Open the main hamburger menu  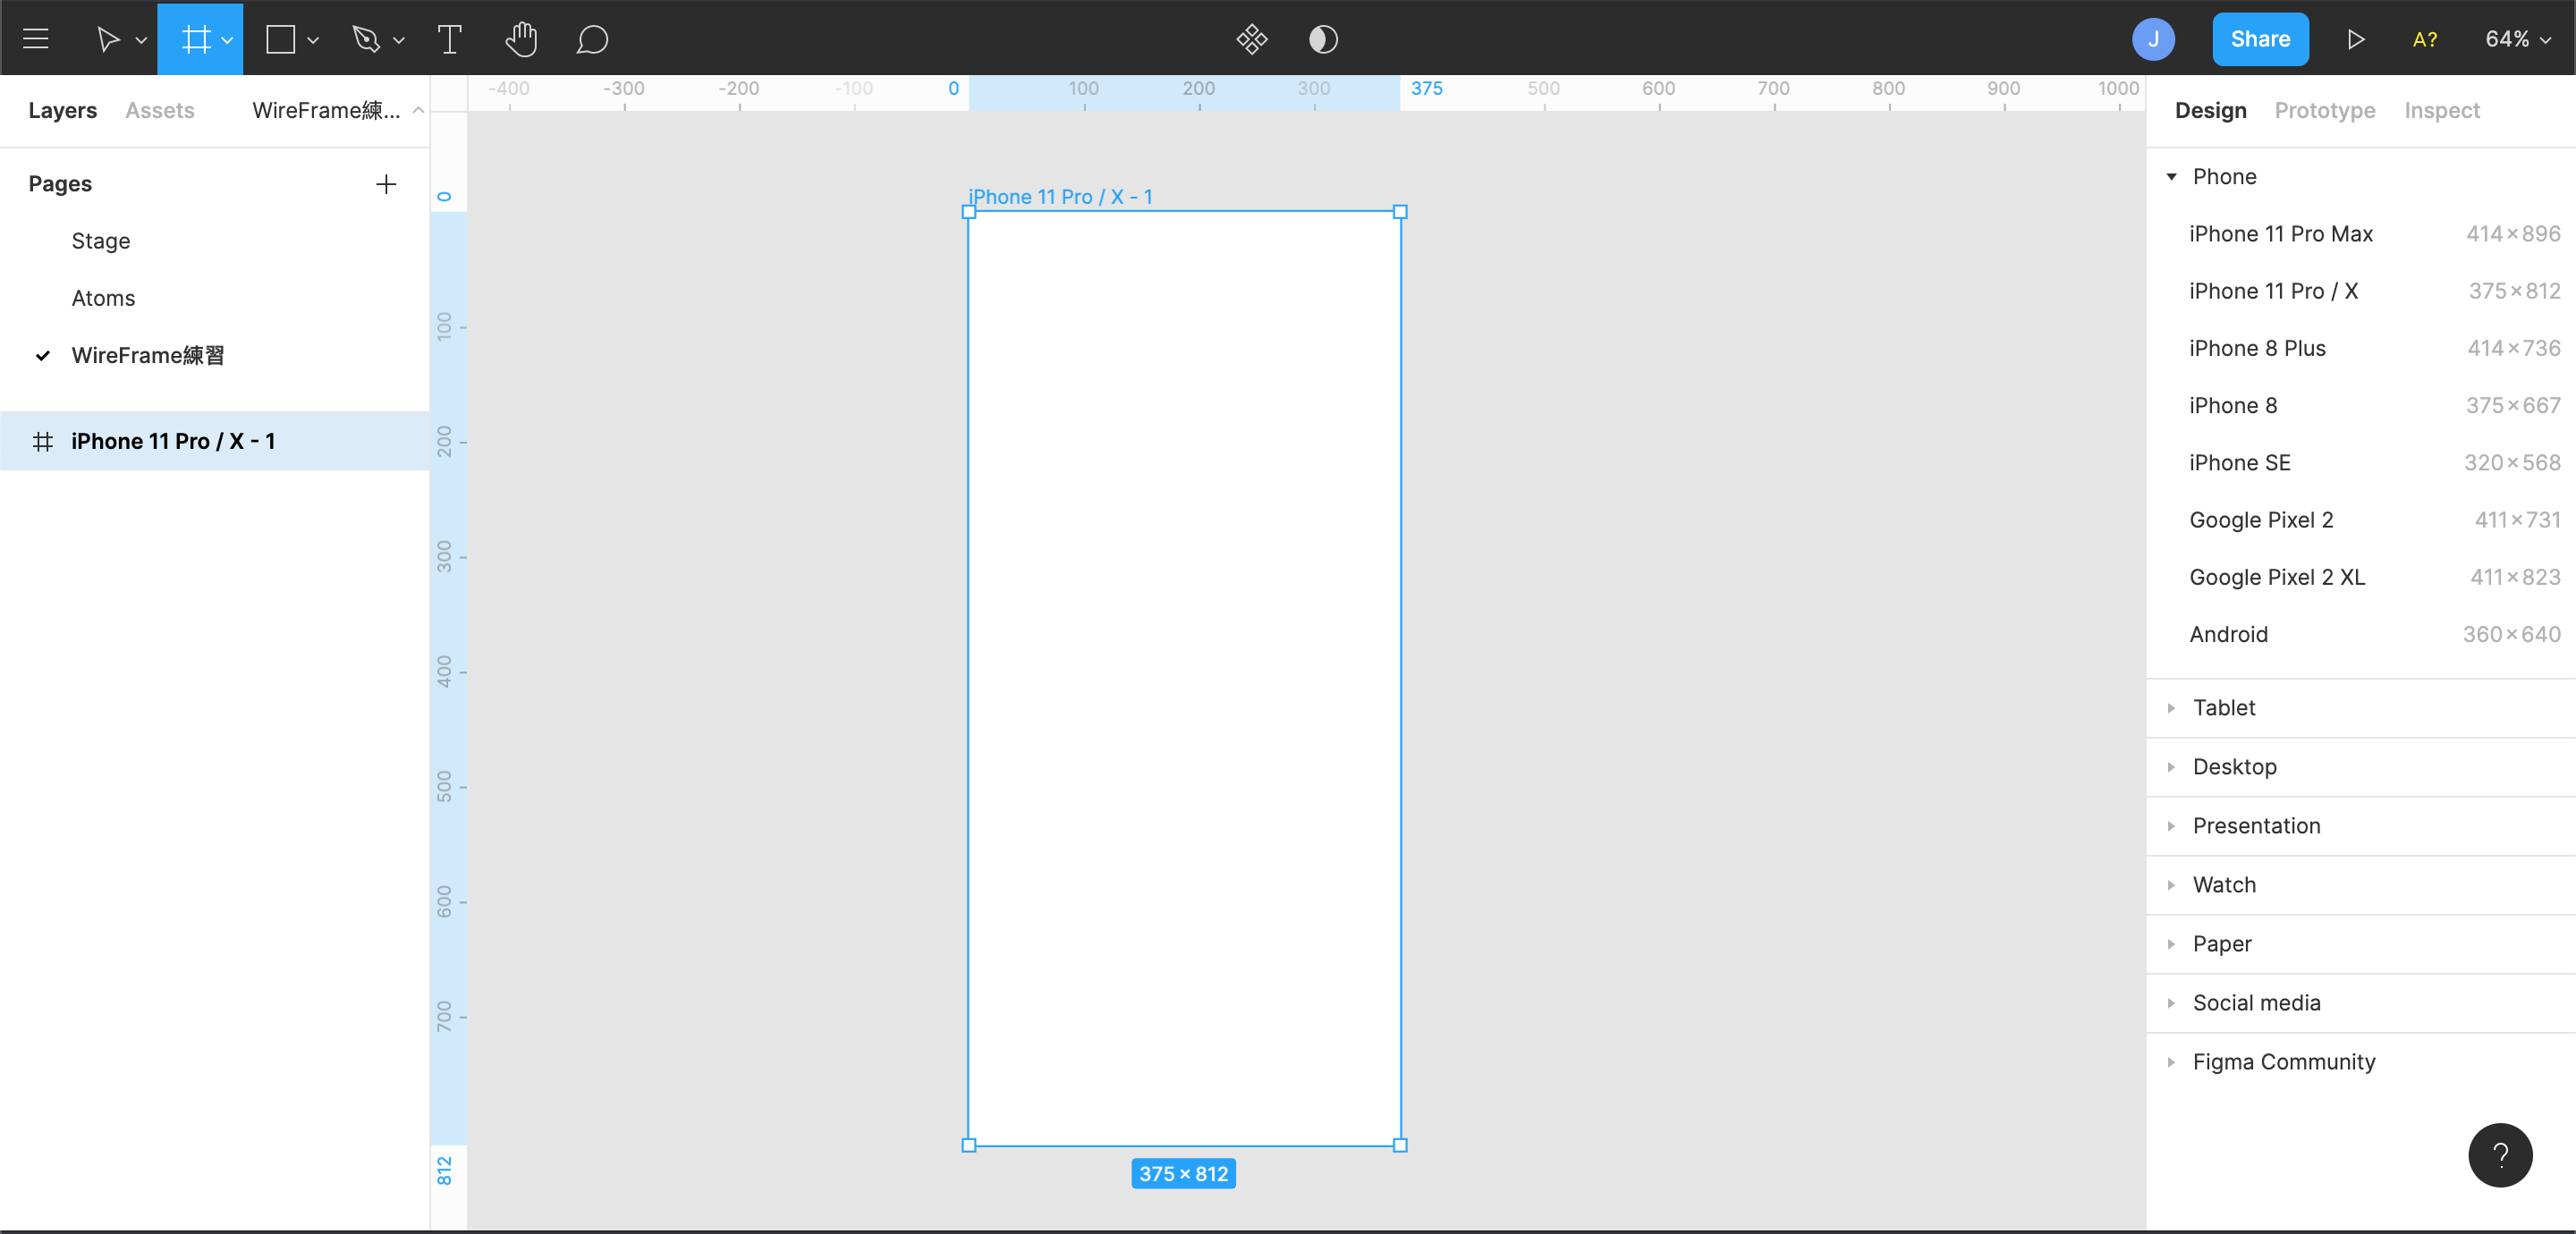point(36,39)
